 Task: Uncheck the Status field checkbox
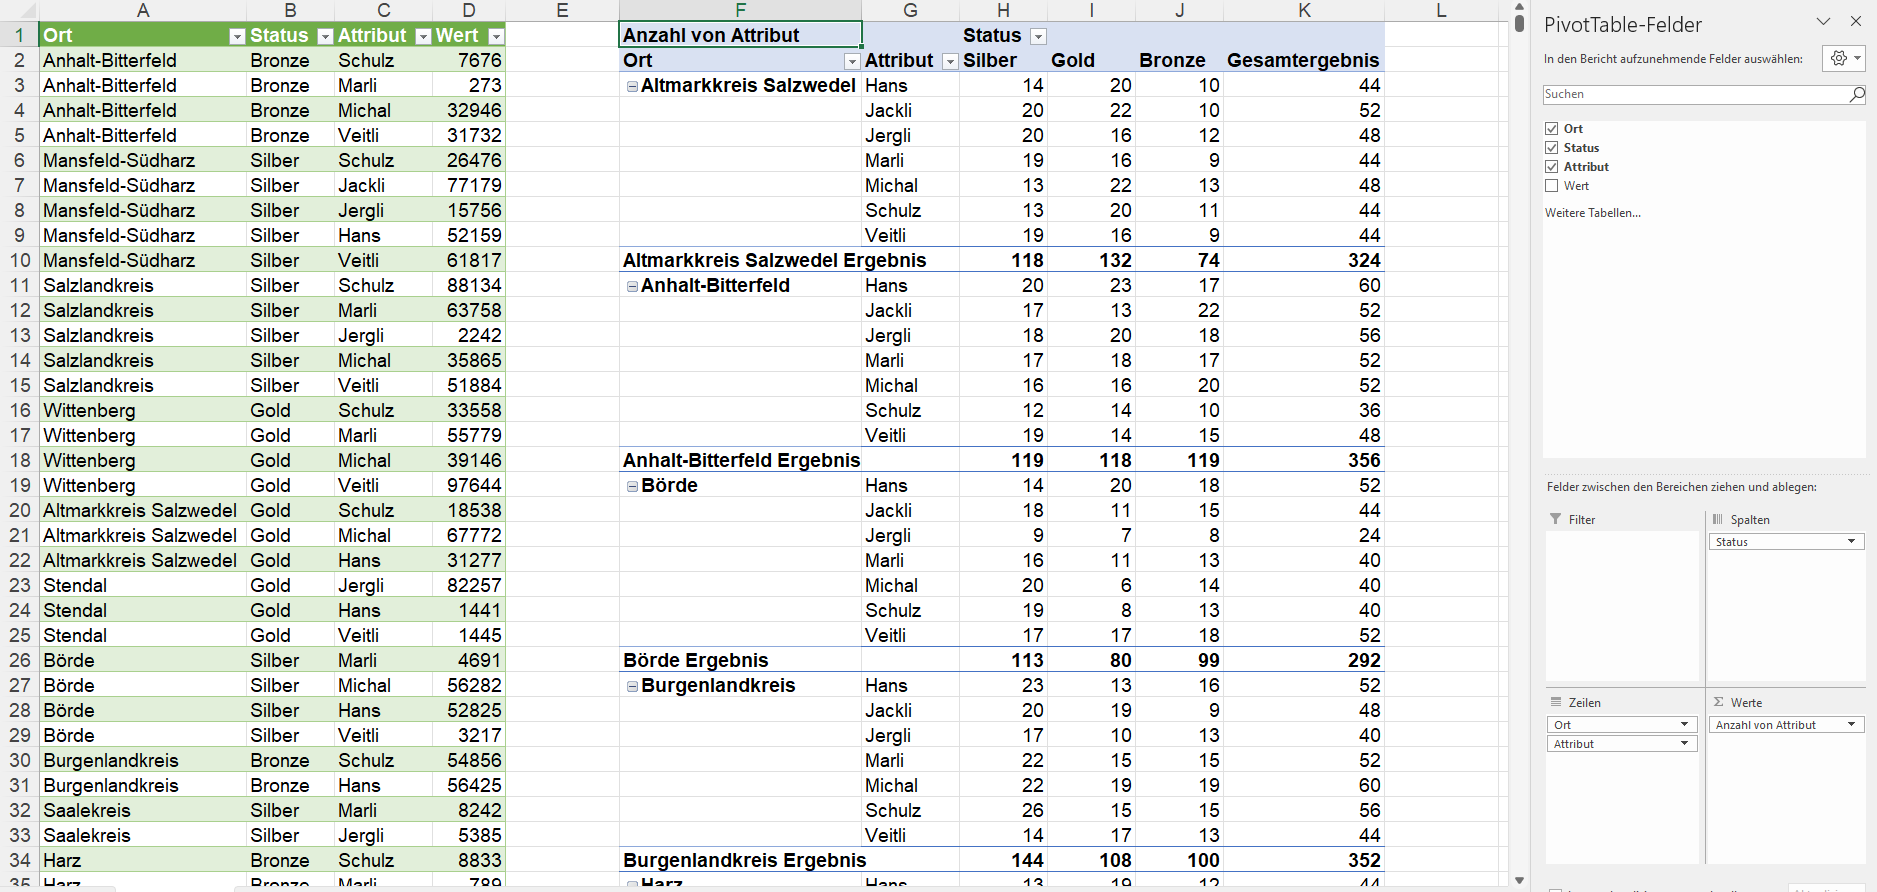click(1552, 148)
